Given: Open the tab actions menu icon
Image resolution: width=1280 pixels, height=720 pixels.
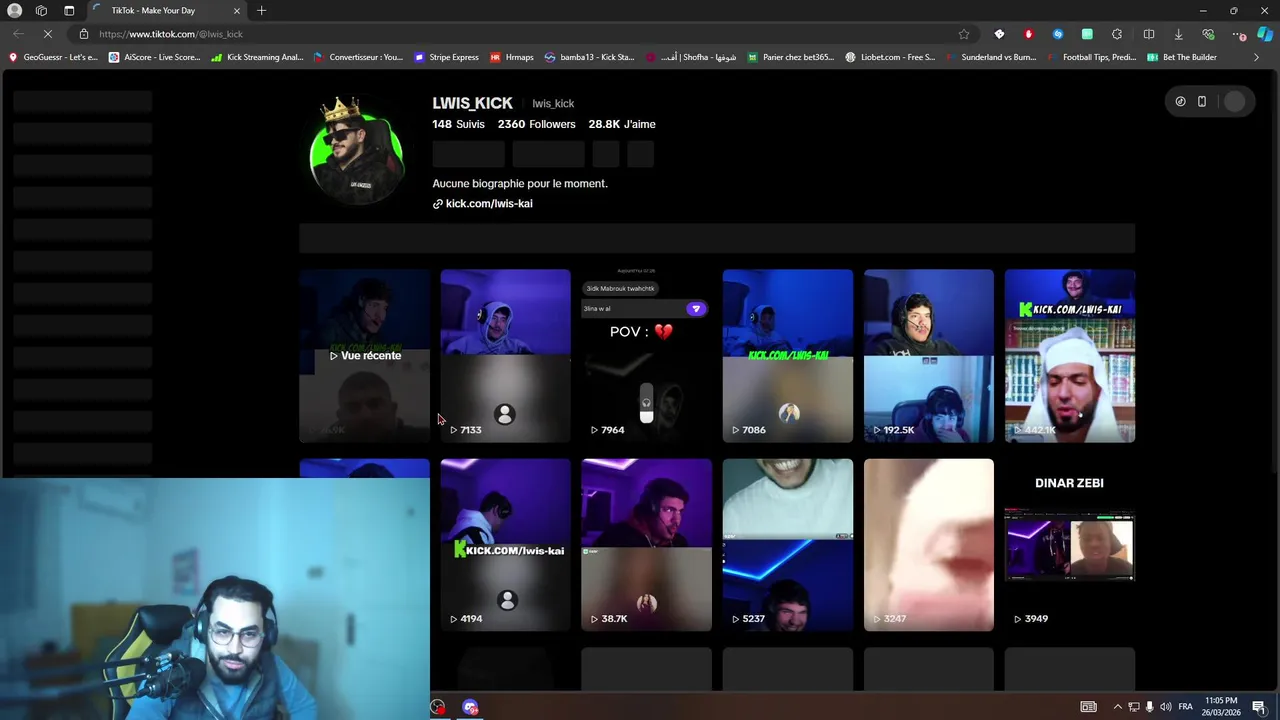Looking at the screenshot, I should coord(69,10).
